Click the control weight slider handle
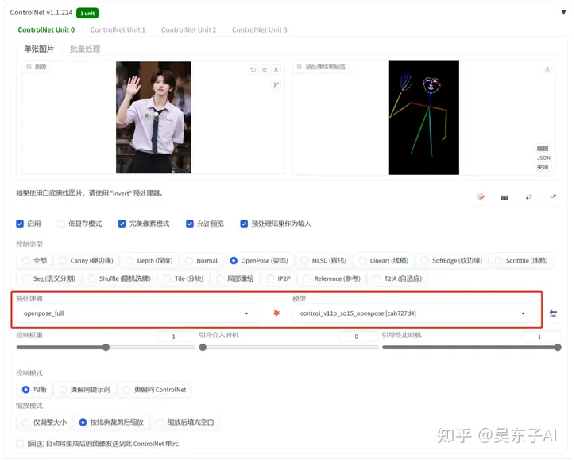The width and height of the screenshot is (574, 460). 106,347
